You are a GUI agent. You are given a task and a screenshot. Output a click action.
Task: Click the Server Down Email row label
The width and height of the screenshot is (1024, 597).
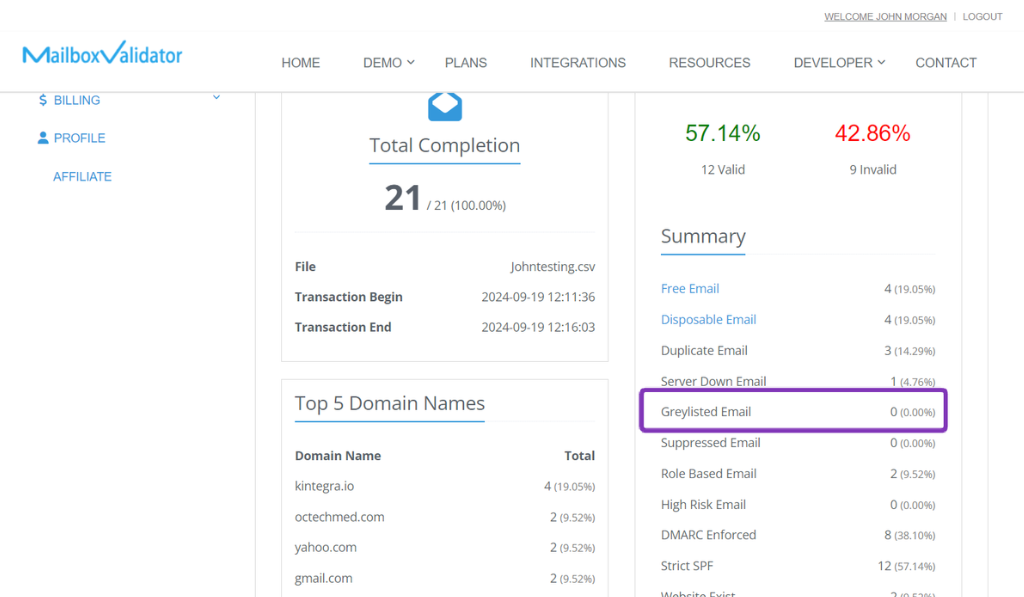pyautogui.click(x=713, y=381)
